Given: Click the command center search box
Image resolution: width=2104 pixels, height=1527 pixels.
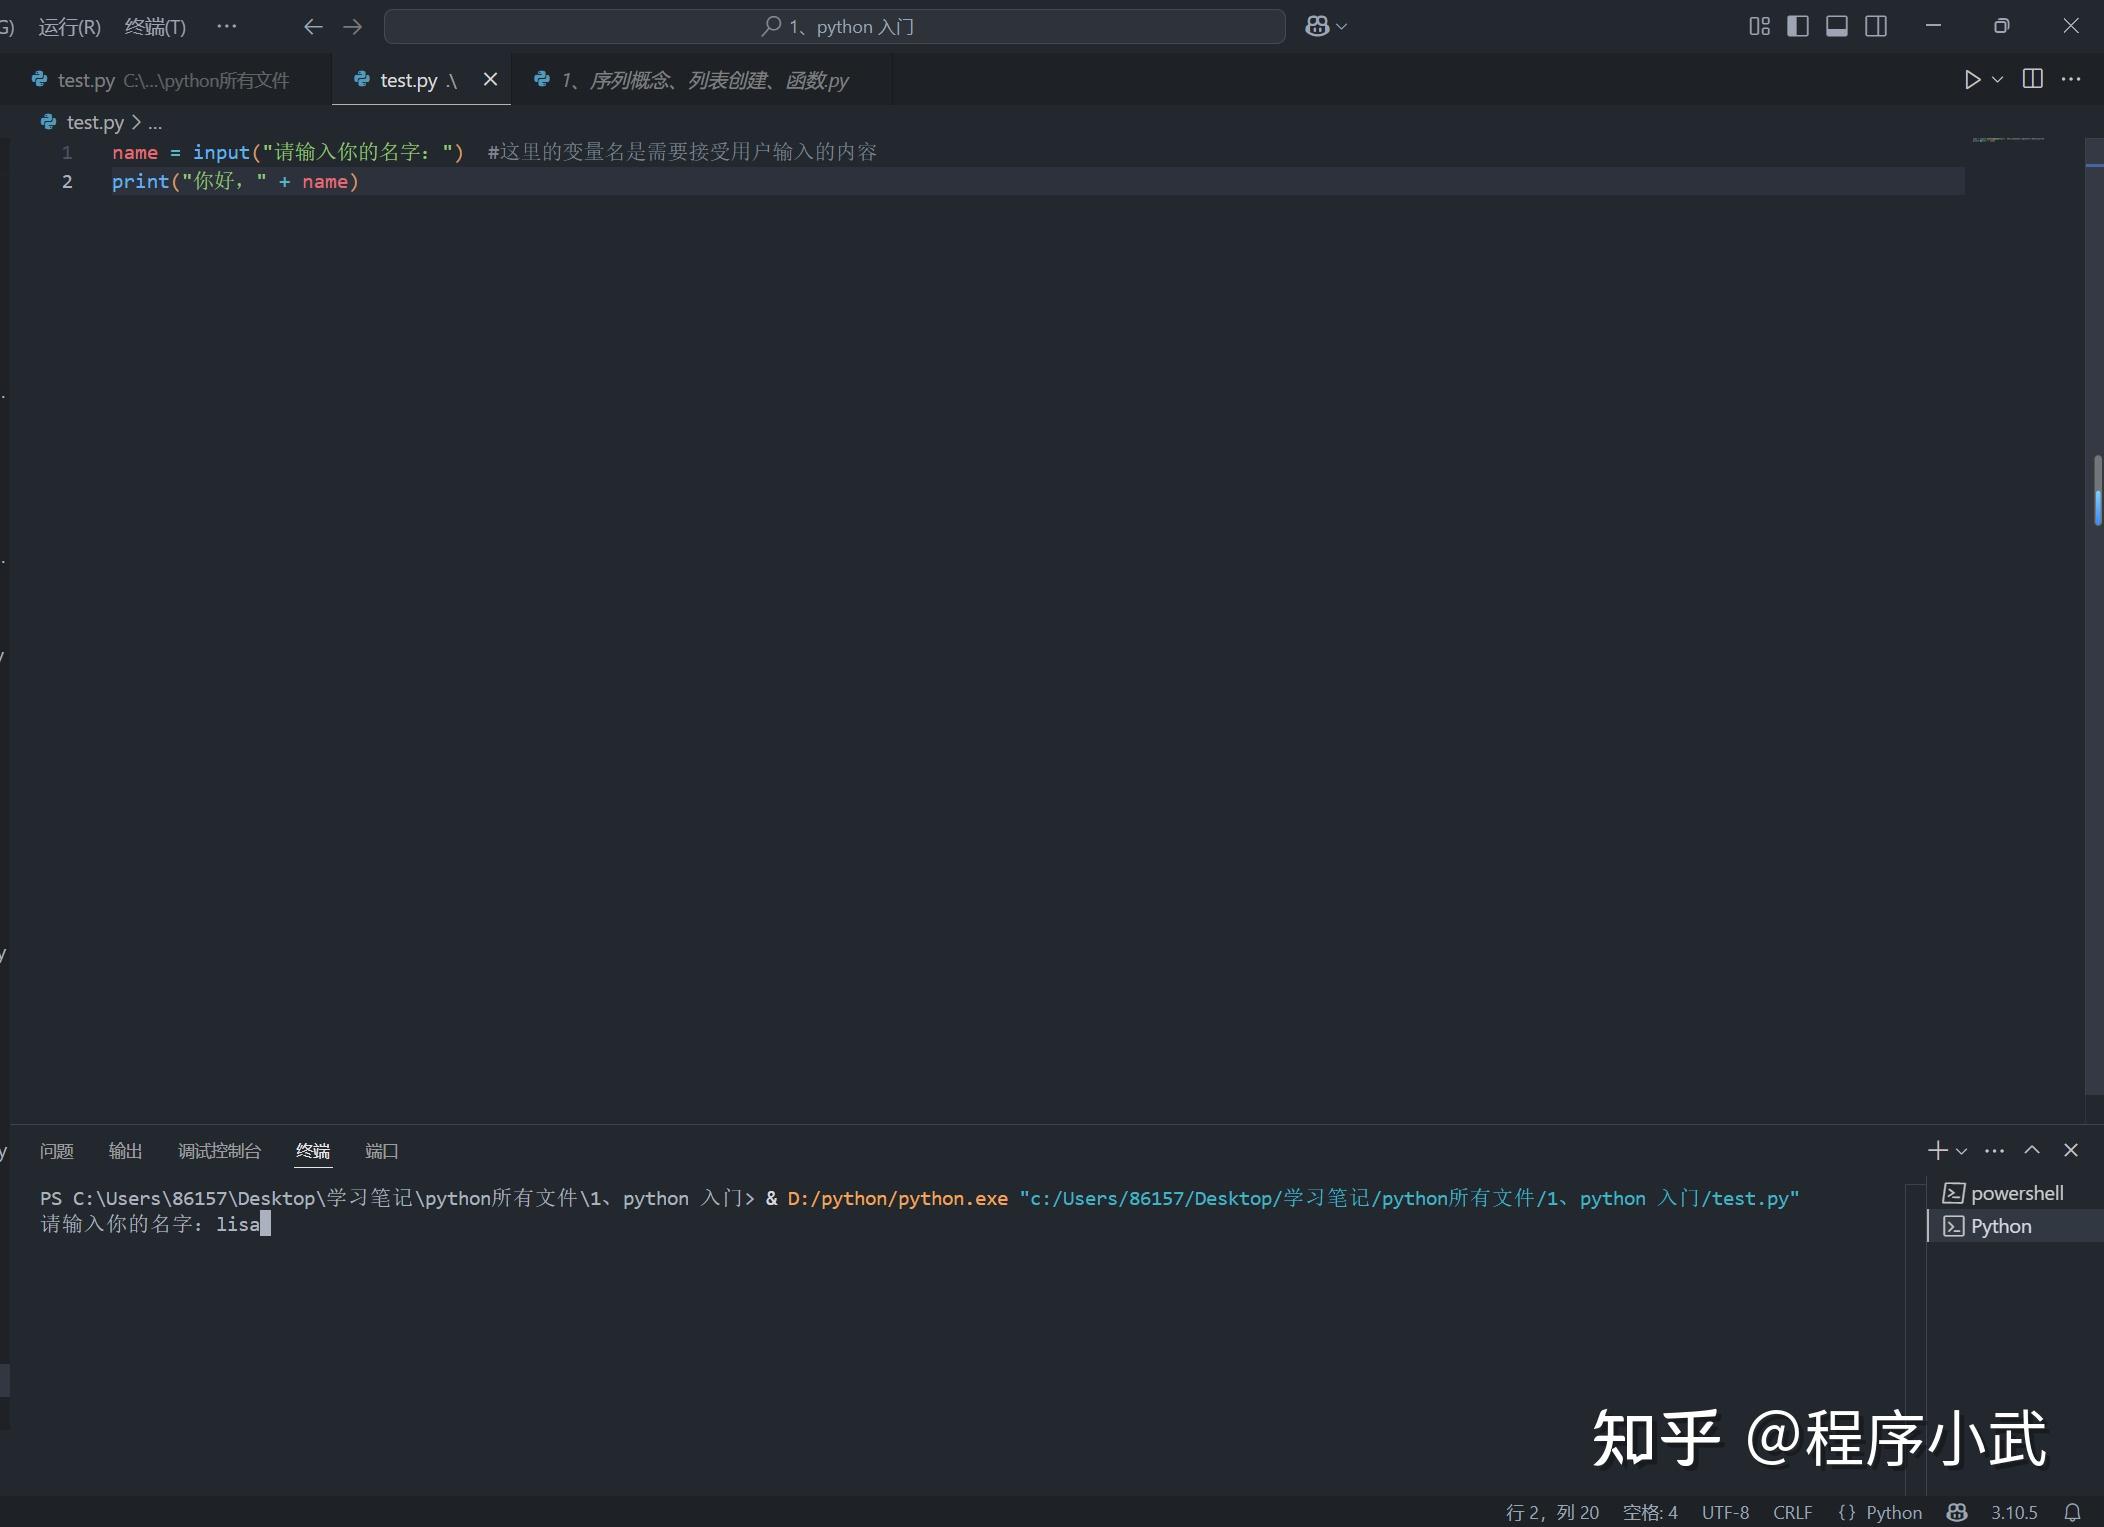Looking at the screenshot, I should coord(834,27).
